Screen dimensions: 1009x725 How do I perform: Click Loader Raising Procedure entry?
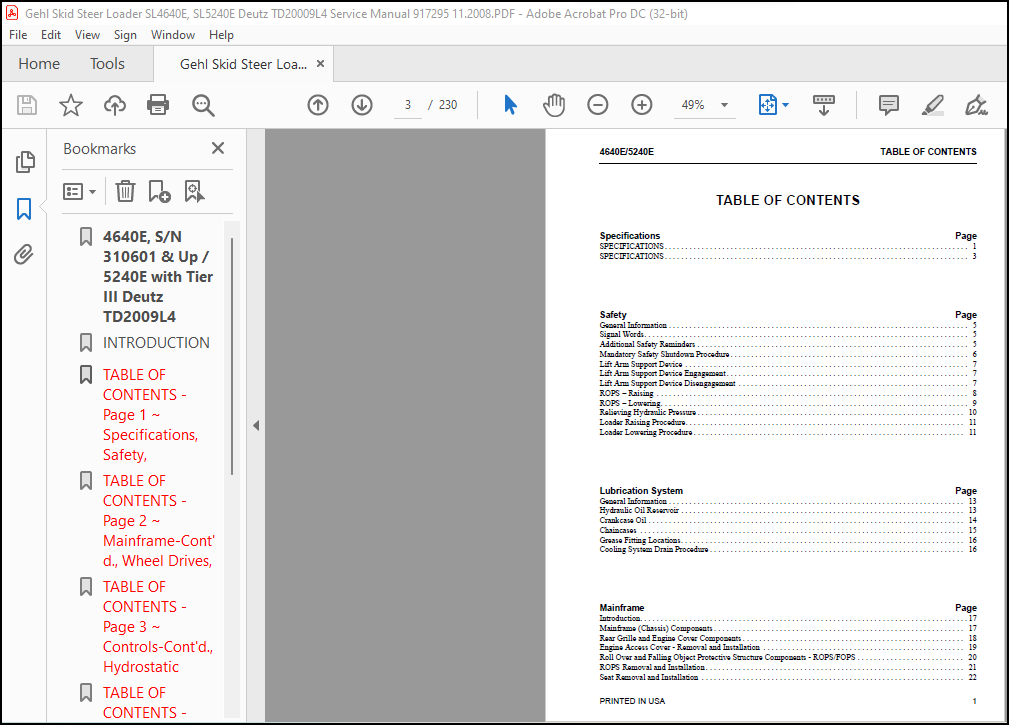click(642, 423)
